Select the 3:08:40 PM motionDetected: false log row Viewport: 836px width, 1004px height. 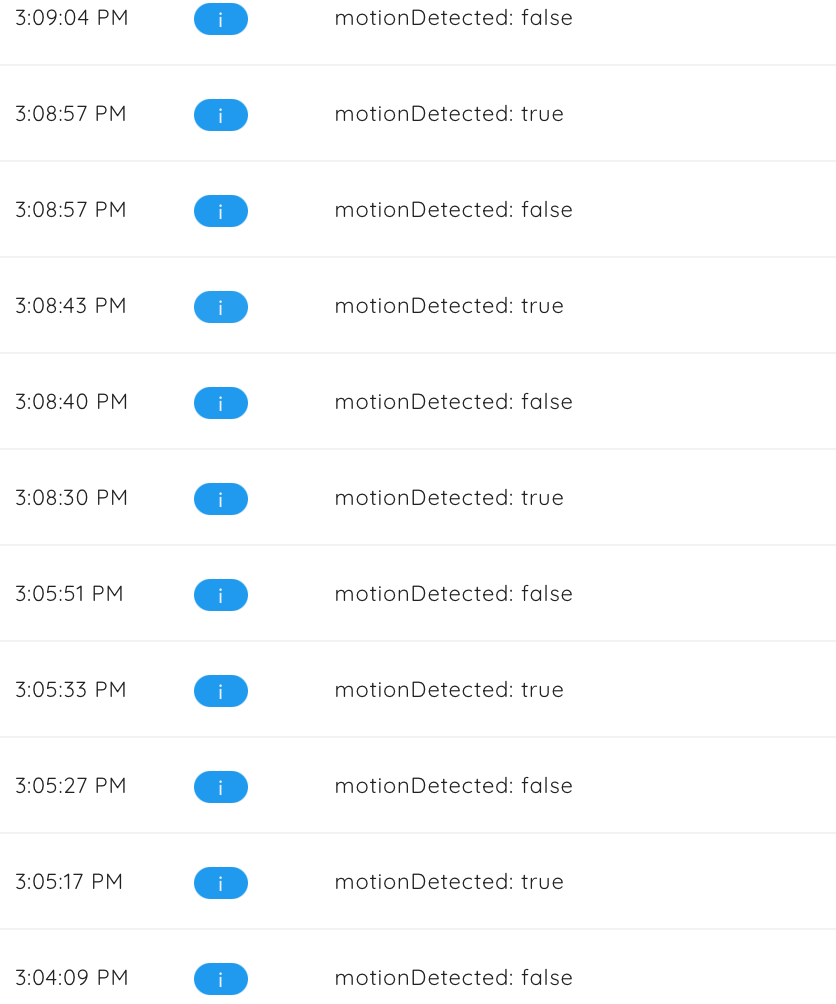tap(418, 402)
